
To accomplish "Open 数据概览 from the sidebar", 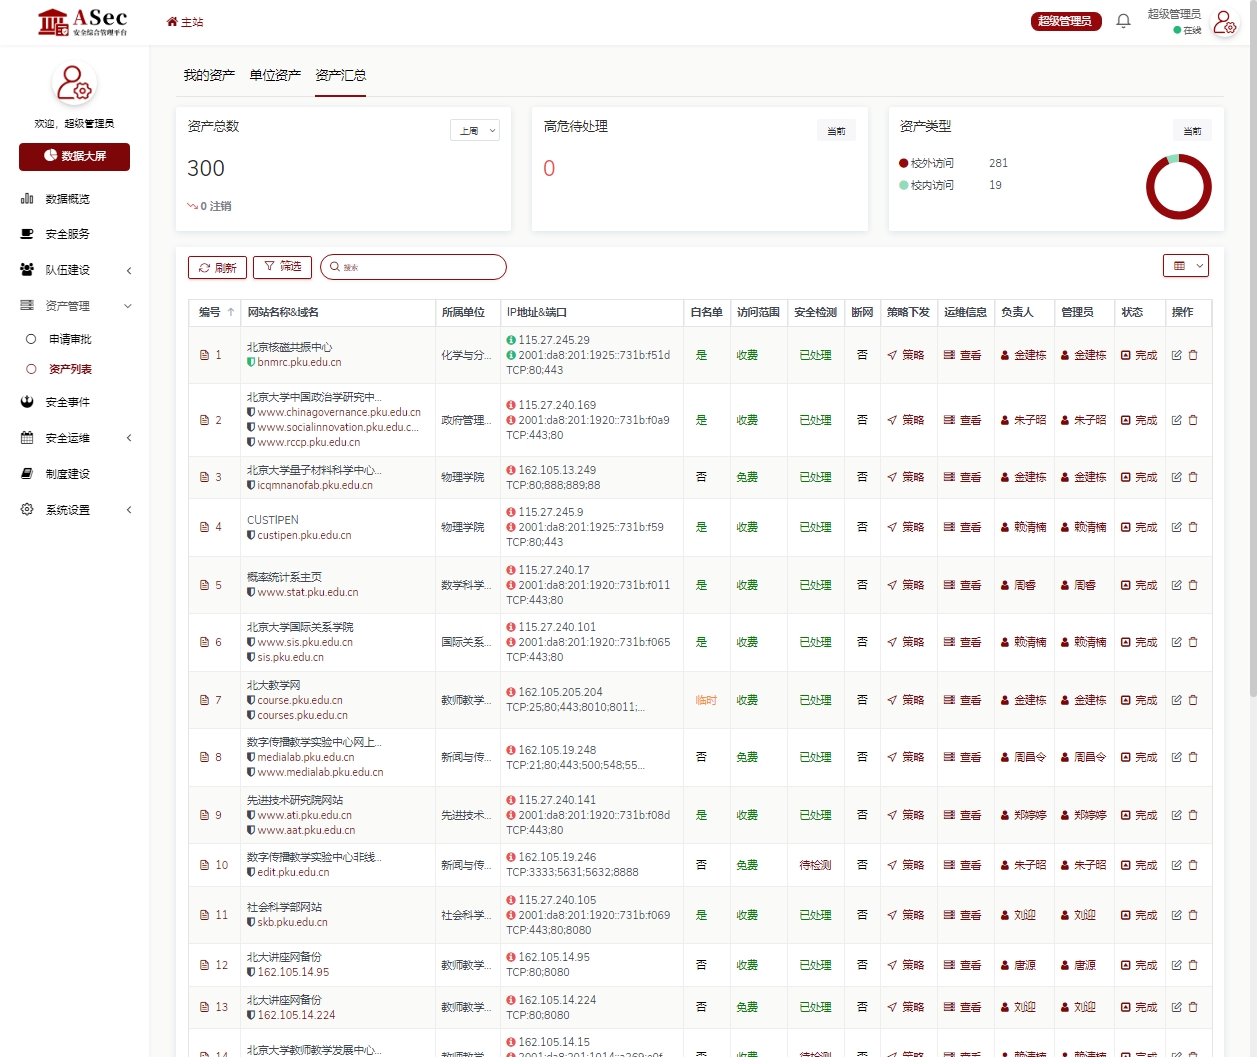I will pos(67,199).
